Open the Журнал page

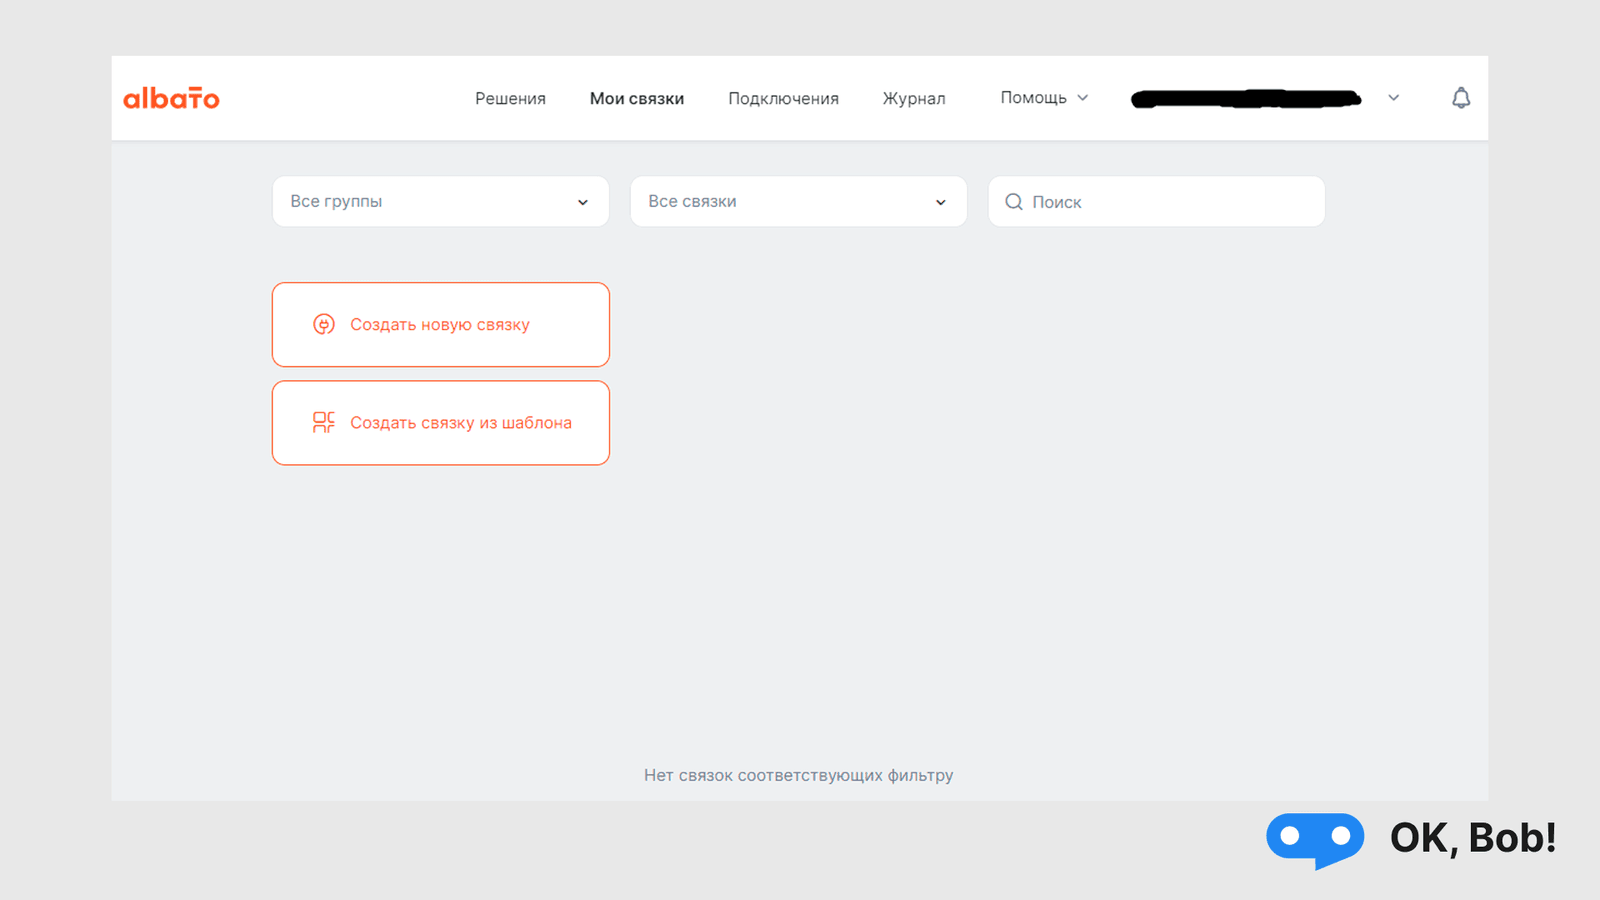coord(913,98)
